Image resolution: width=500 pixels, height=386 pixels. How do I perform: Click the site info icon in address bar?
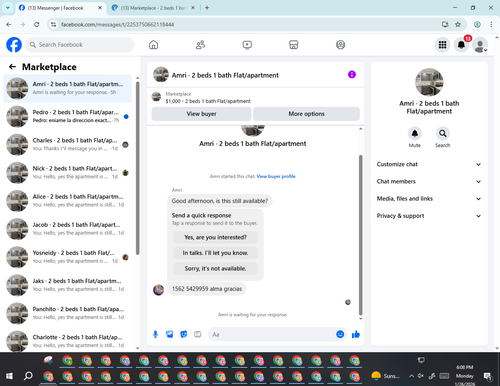point(54,24)
